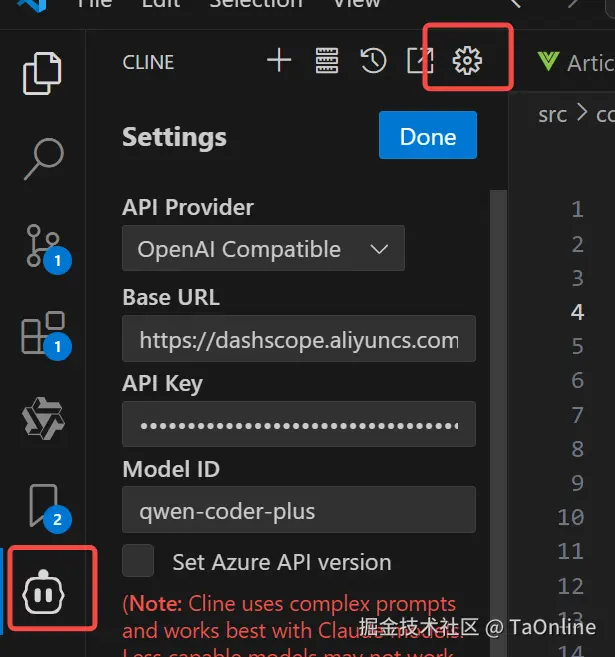615x657 pixels.
Task: Click line number 10 in editor gutter
Action: [x=571, y=517]
